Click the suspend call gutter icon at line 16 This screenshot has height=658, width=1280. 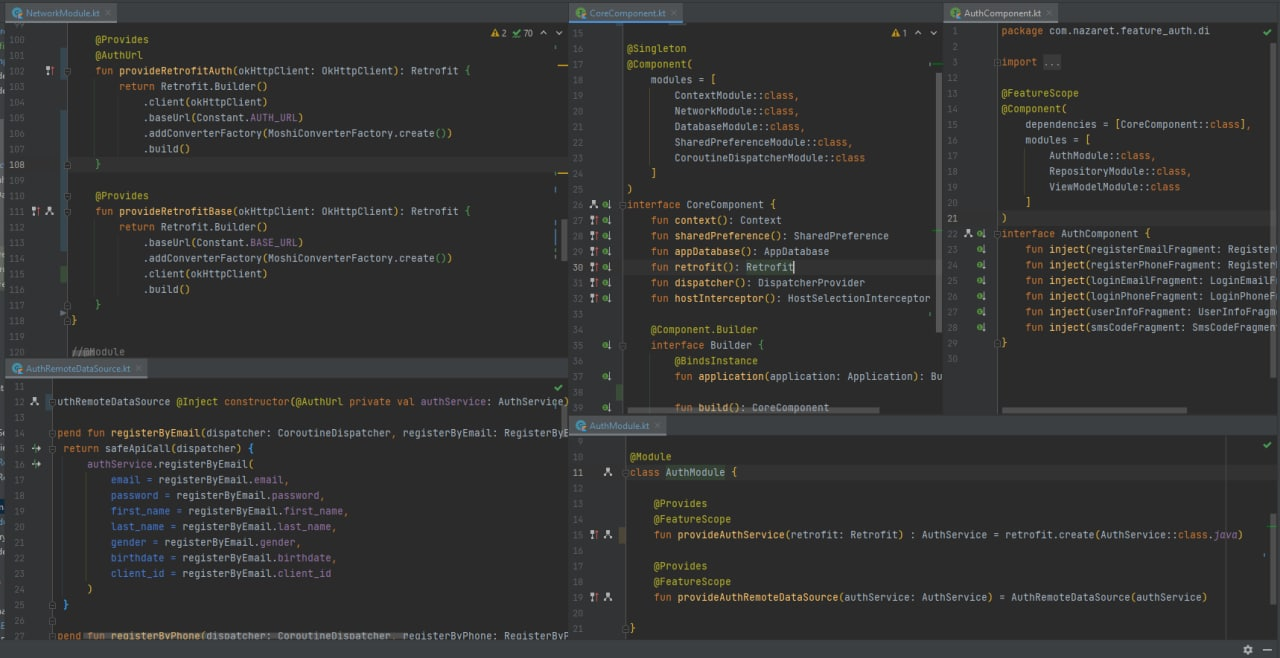[36, 464]
